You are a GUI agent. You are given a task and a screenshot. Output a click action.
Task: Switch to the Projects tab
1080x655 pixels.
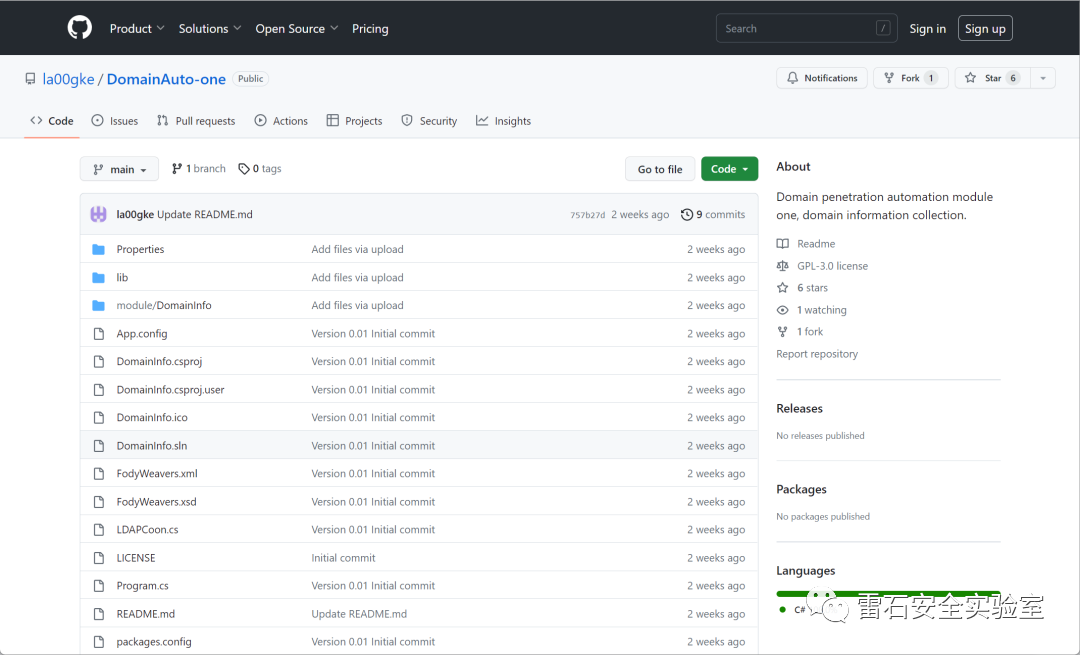[x=354, y=121]
